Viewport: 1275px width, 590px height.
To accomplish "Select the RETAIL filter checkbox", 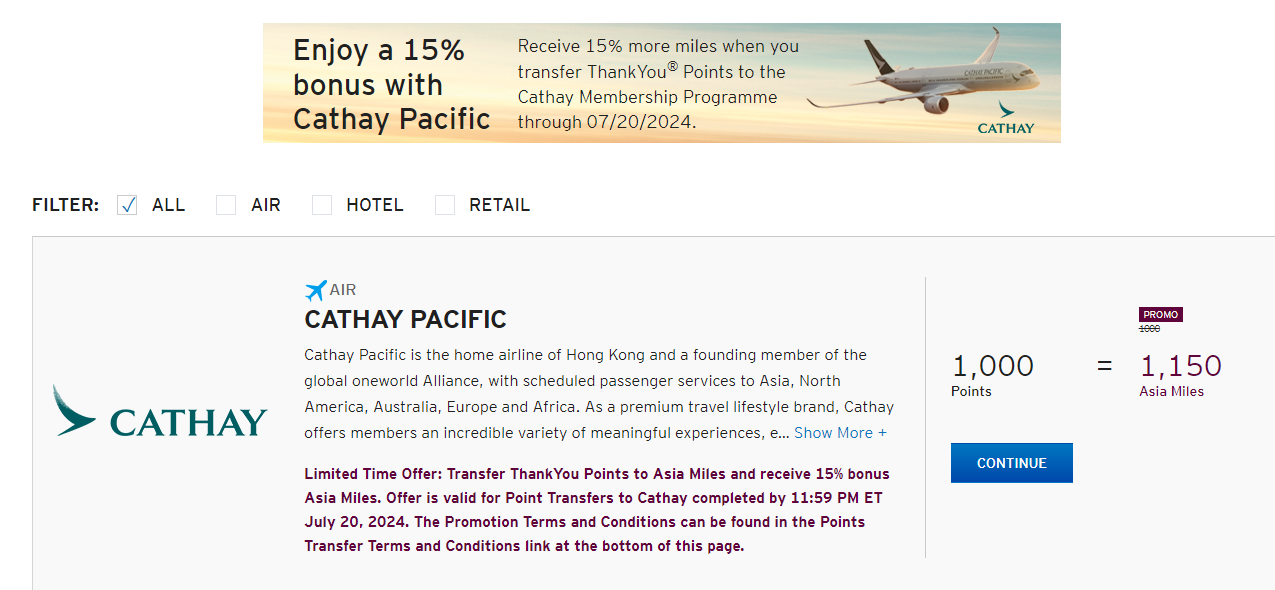I will 445,205.
